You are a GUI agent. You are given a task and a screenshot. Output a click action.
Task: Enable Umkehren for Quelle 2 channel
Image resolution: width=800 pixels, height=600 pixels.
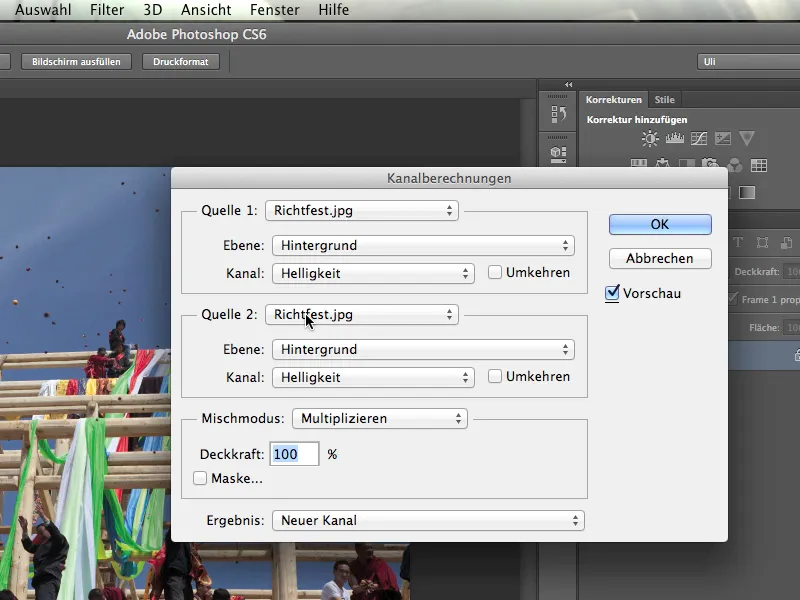(494, 377)
